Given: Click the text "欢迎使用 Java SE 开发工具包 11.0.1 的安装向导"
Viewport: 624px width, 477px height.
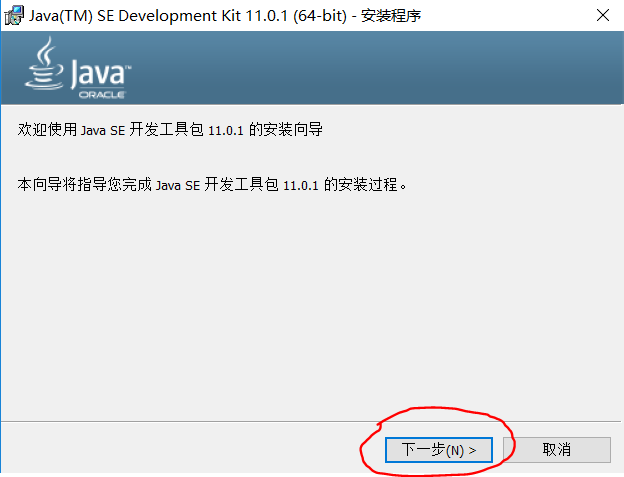Looking at the screenshot, I should pyautogui.click(x=170, y=130).
